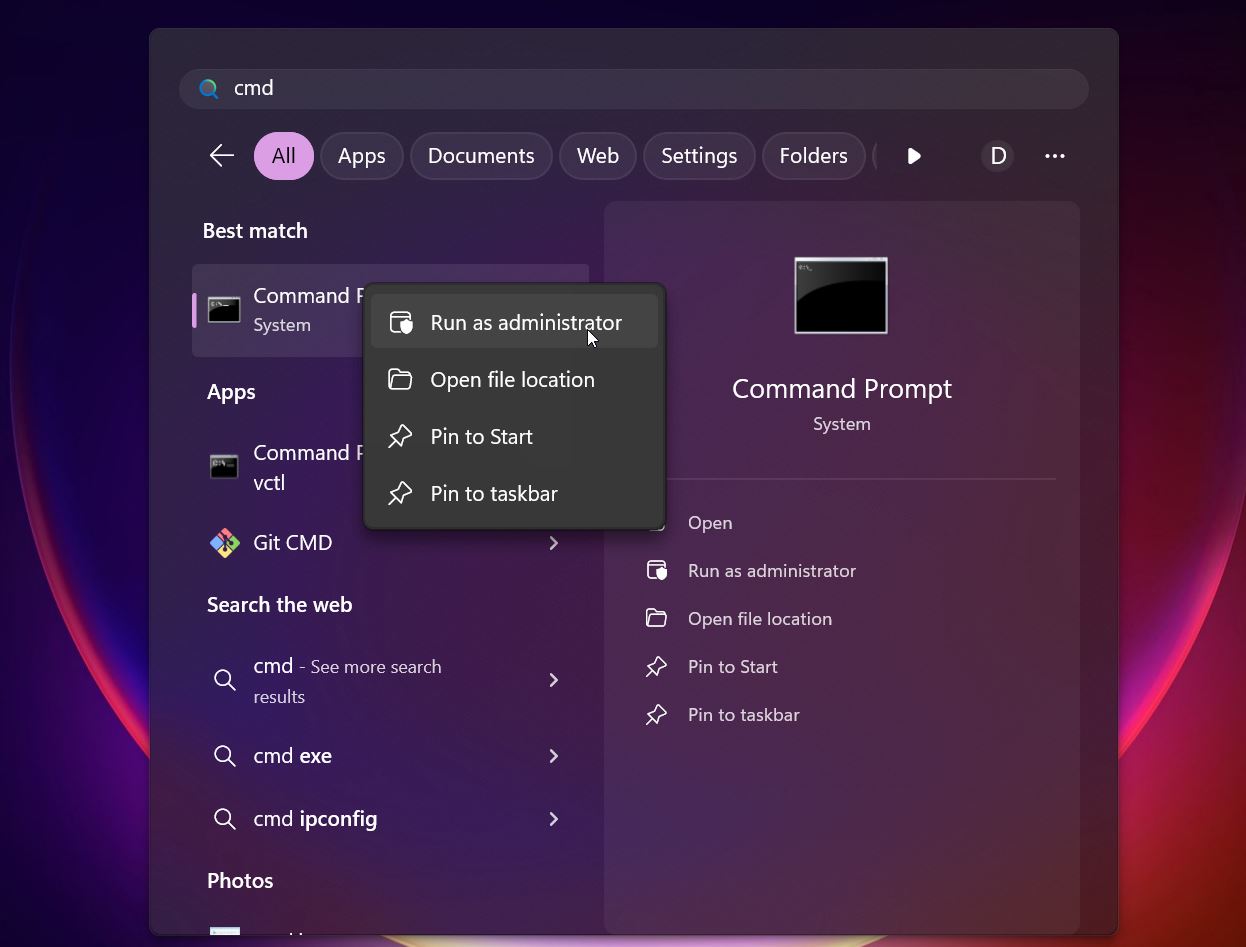Click the Pin to taskbar pin icon in context menu

[x=400, y=493]
